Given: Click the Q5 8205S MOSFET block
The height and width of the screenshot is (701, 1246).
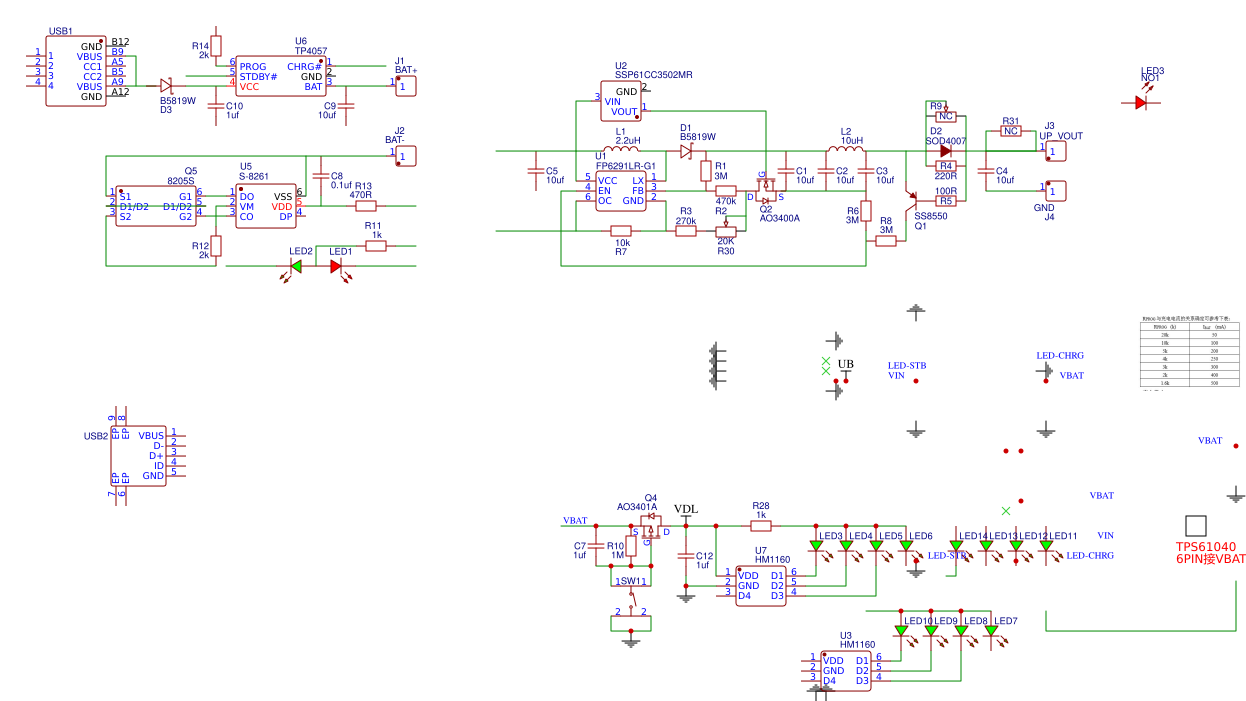Looking at the screenshot, I should point(155,206).
